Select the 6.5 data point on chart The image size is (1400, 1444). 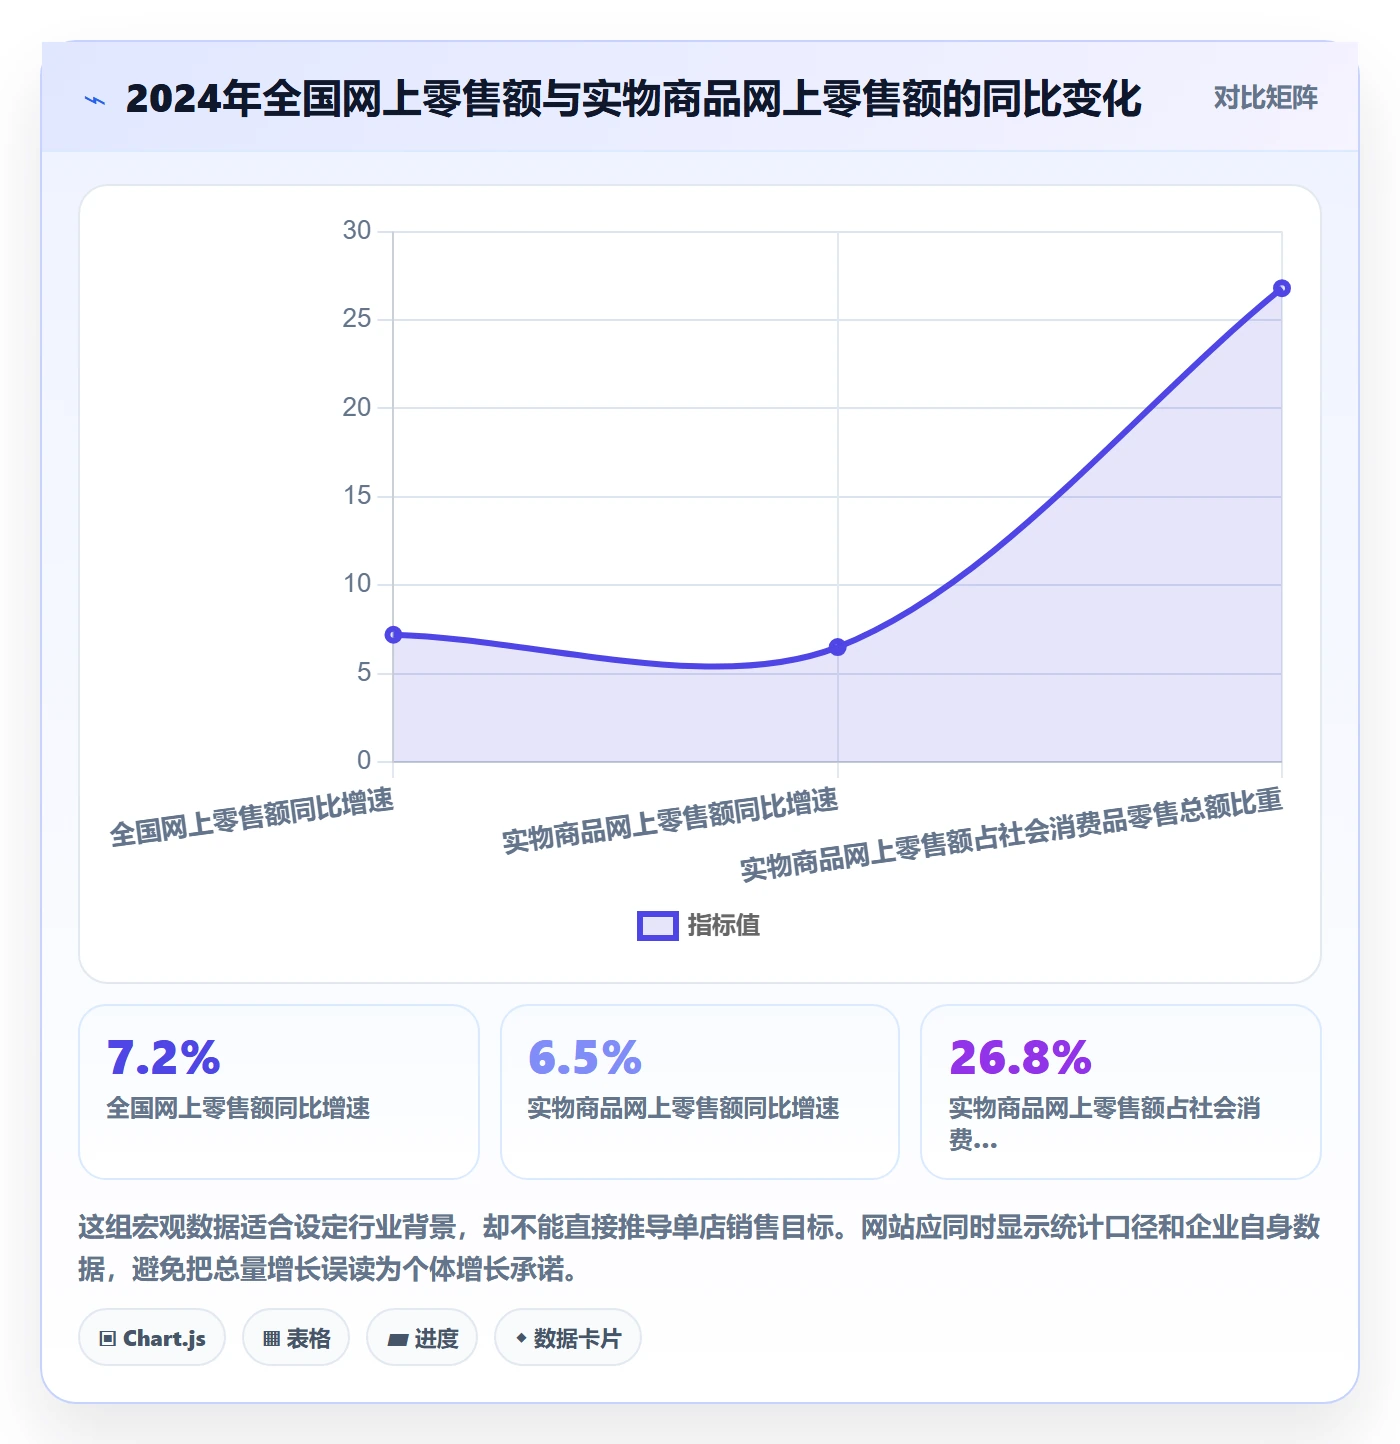(x=838, y=647)
